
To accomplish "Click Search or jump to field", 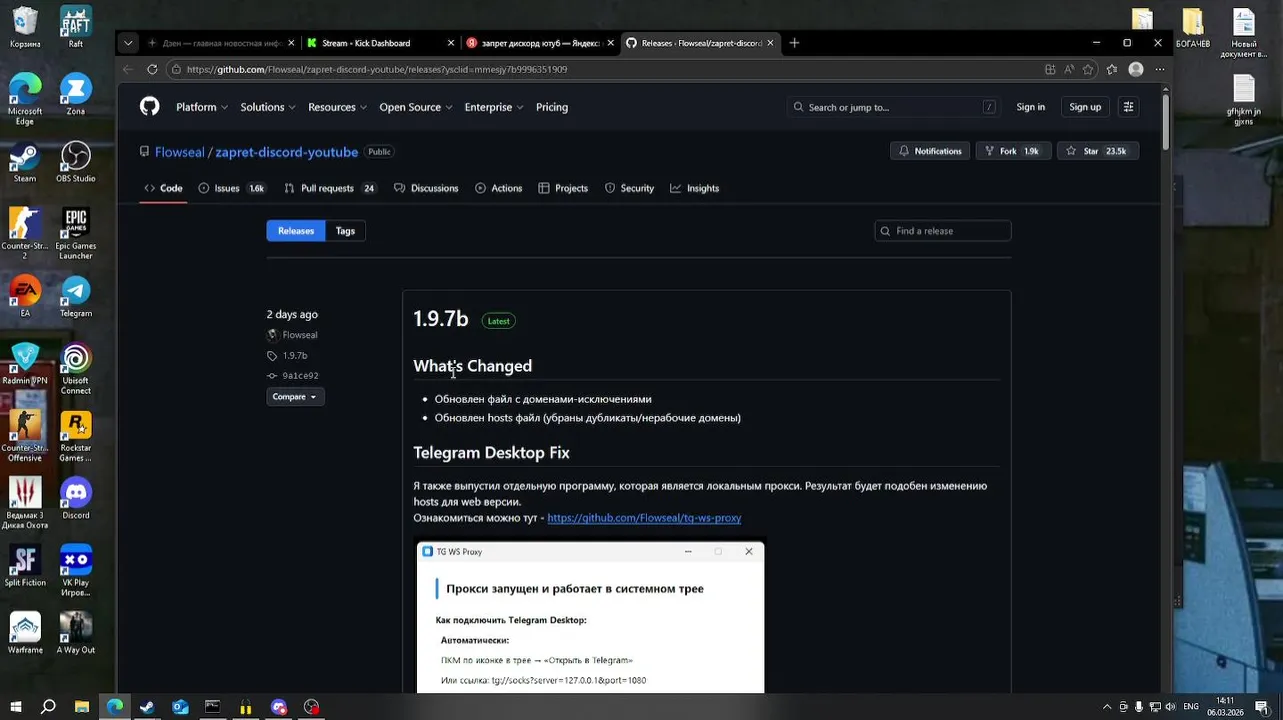I will (x=894, y=107).
